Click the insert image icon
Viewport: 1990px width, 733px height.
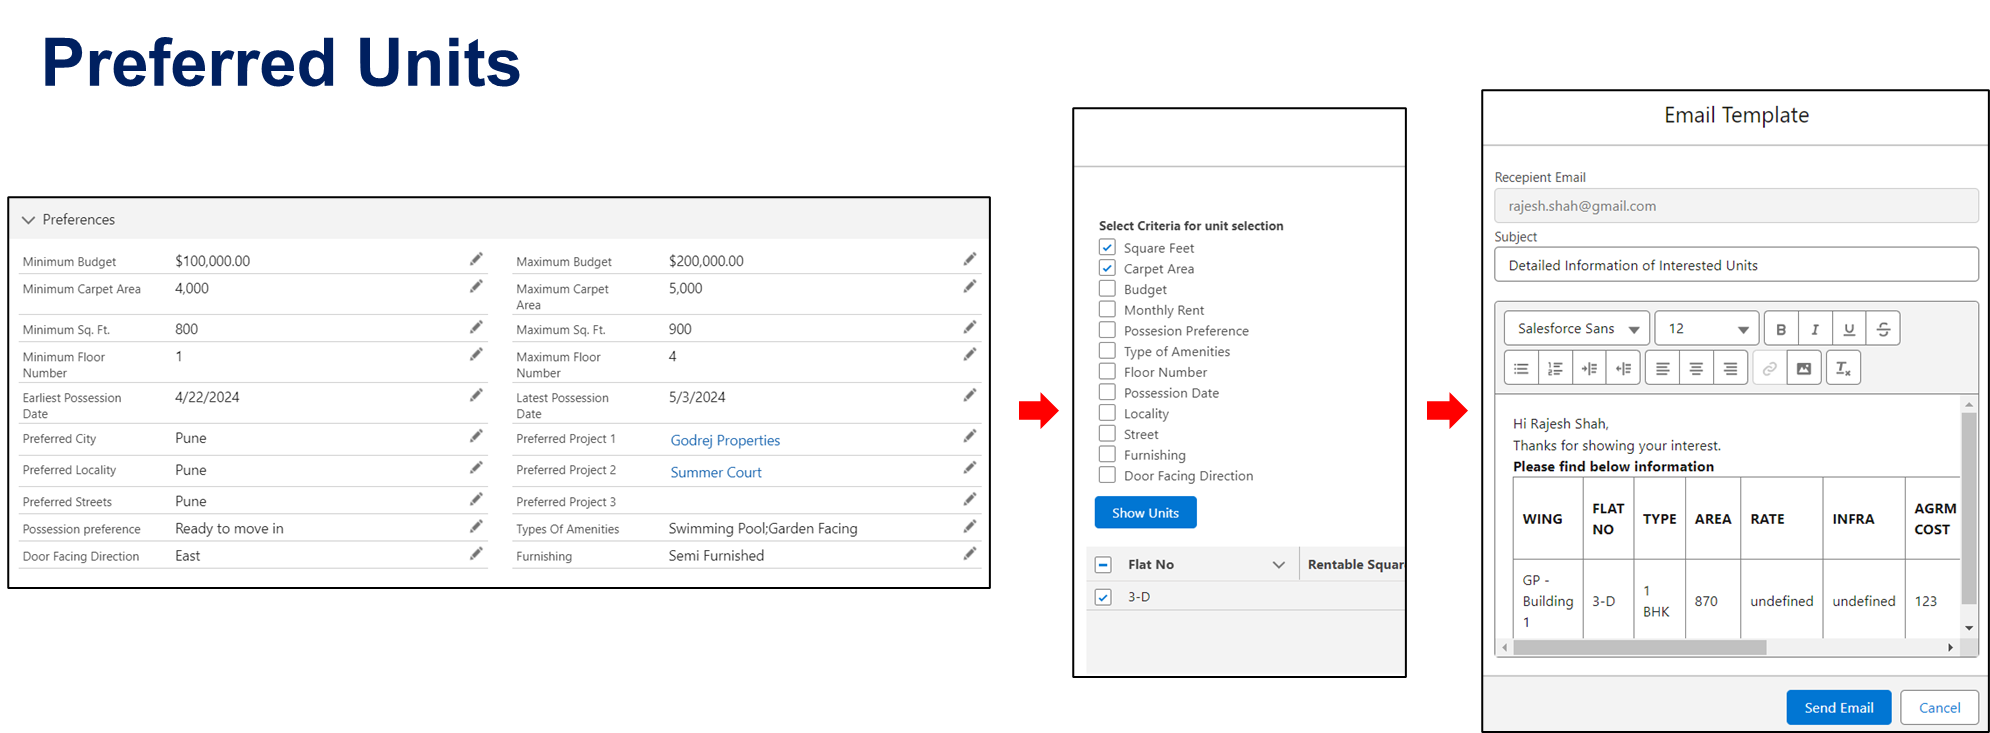click(1803, 369)
